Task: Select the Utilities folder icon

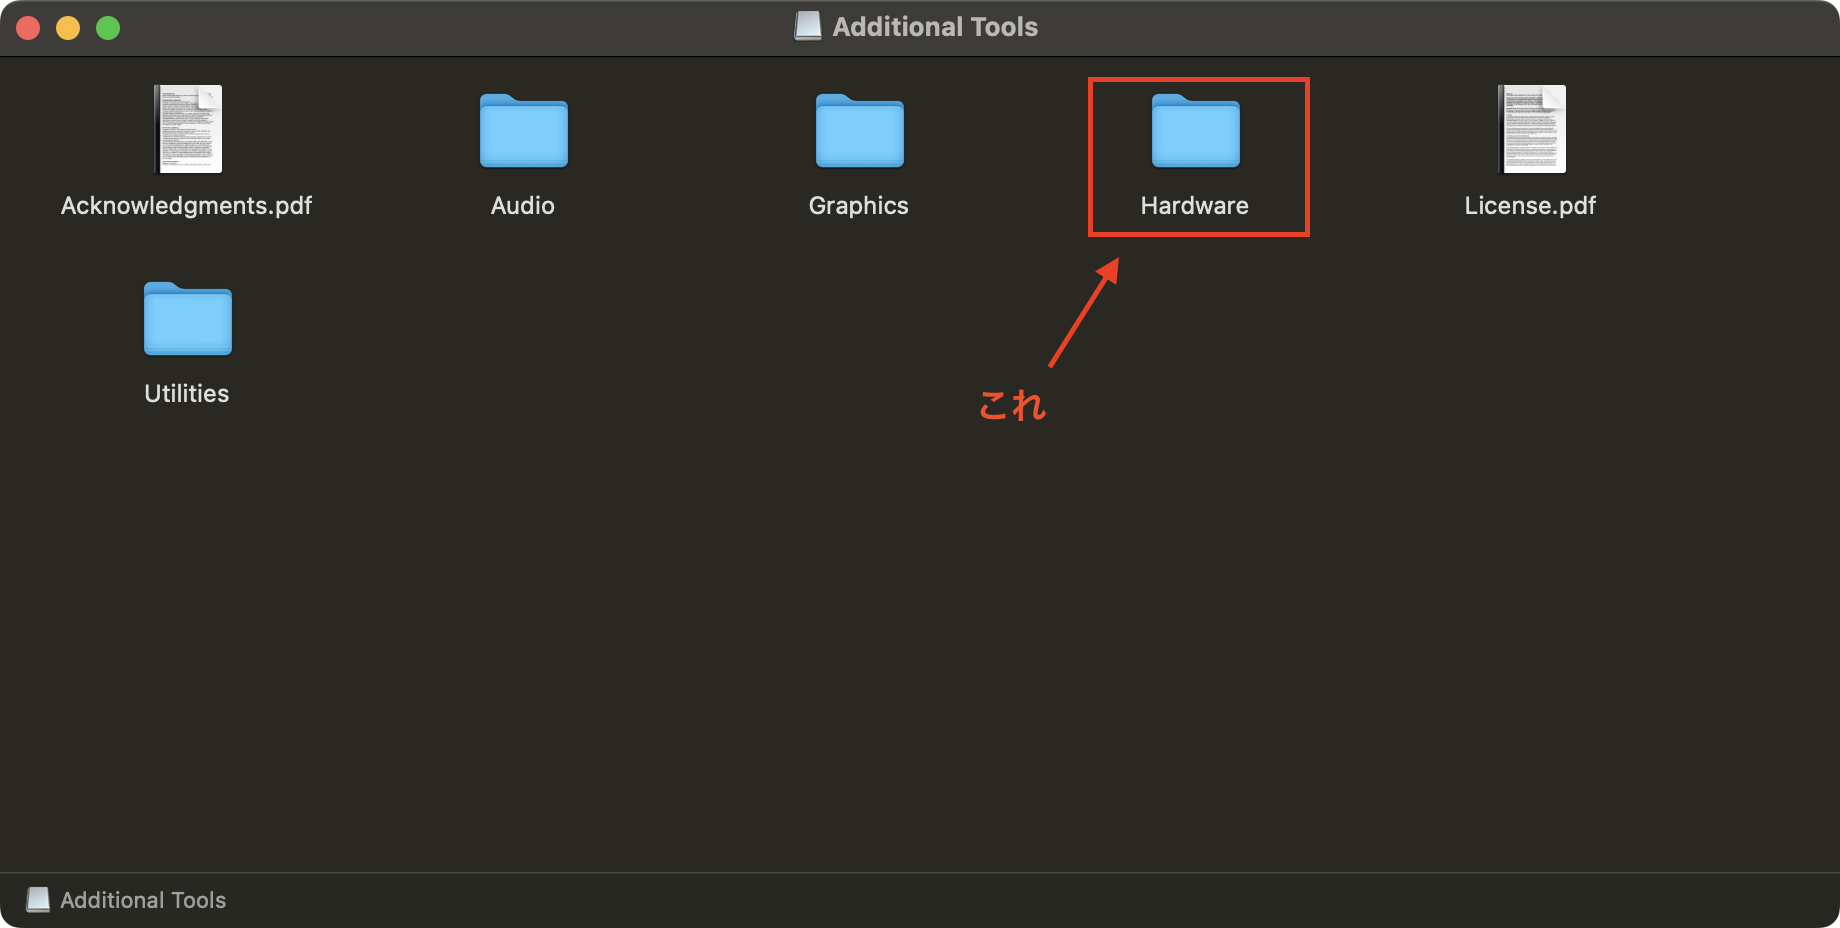Action: click(187, 318)
